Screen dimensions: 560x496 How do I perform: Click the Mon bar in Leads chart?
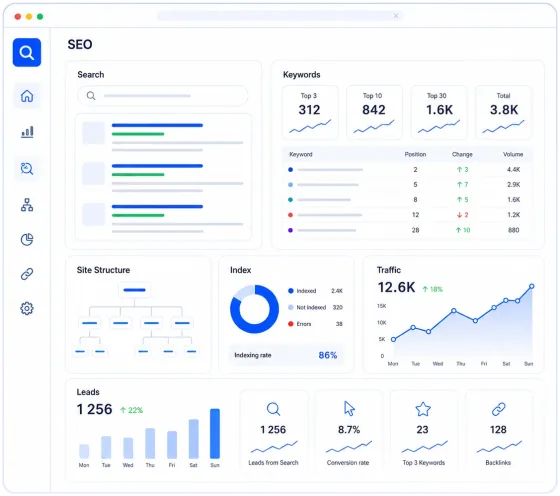[x=84, y=451]
